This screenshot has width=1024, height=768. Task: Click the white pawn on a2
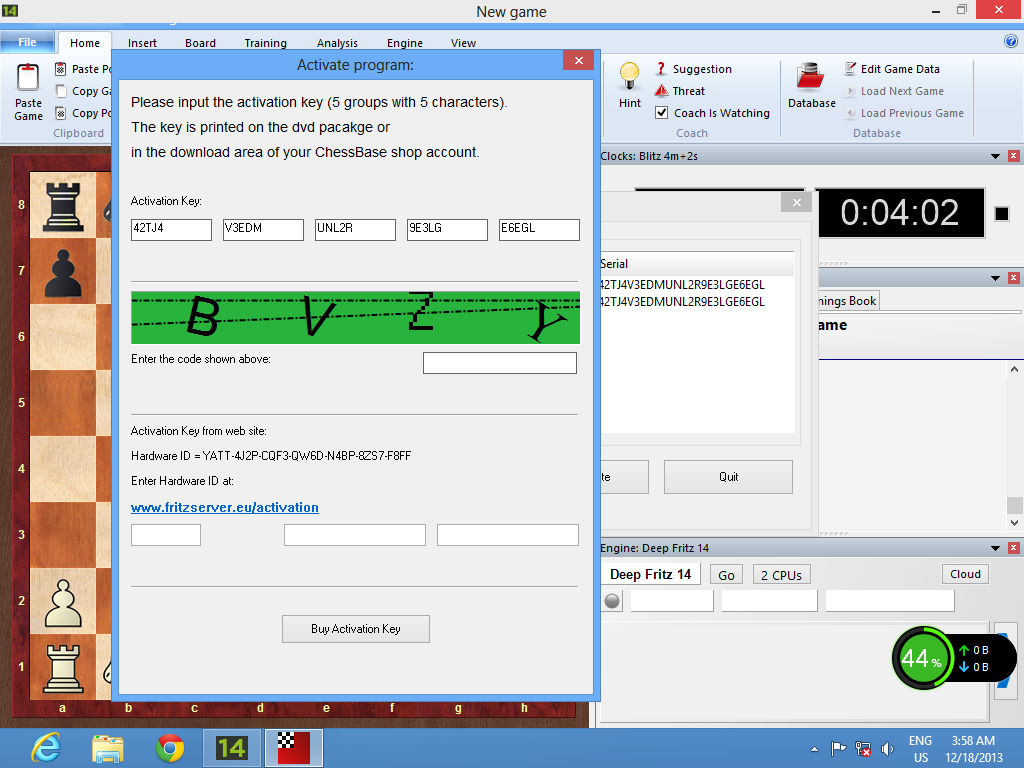(x=63, y=603)
